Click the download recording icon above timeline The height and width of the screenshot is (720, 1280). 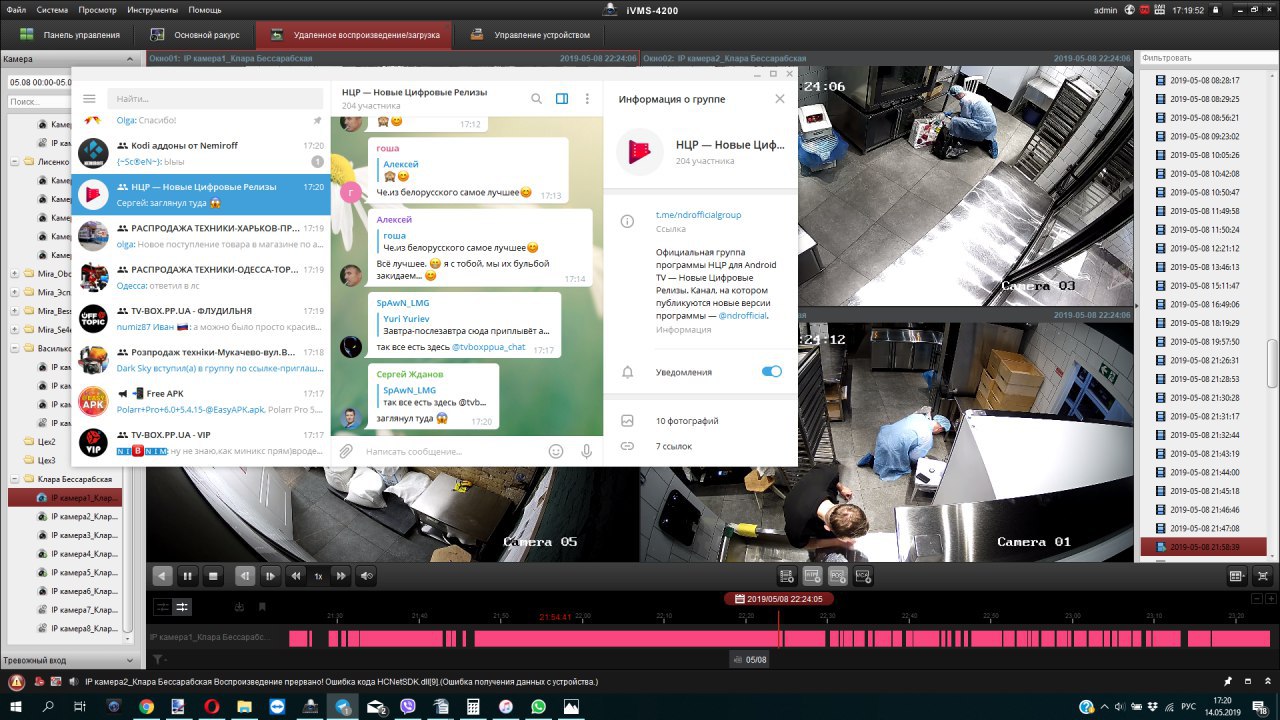[239, 606]
